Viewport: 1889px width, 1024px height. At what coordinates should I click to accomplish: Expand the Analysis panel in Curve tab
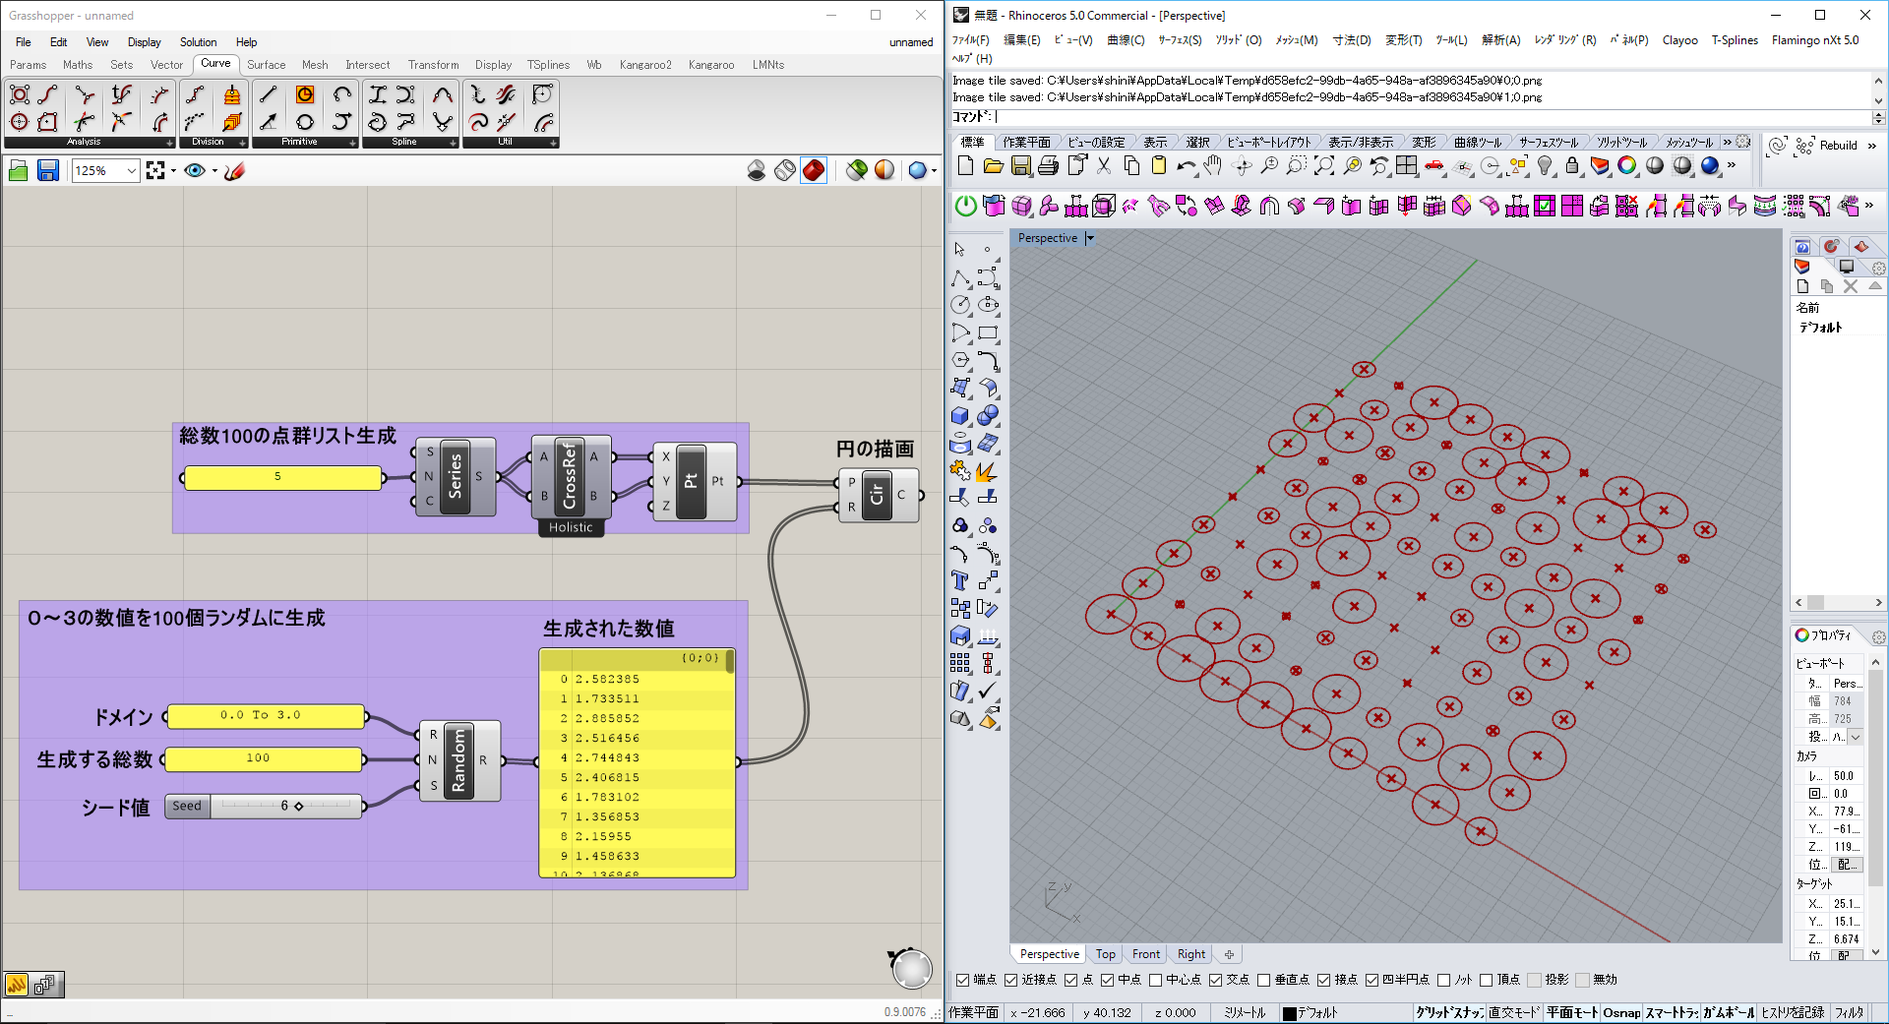click(x=168, y=143)
